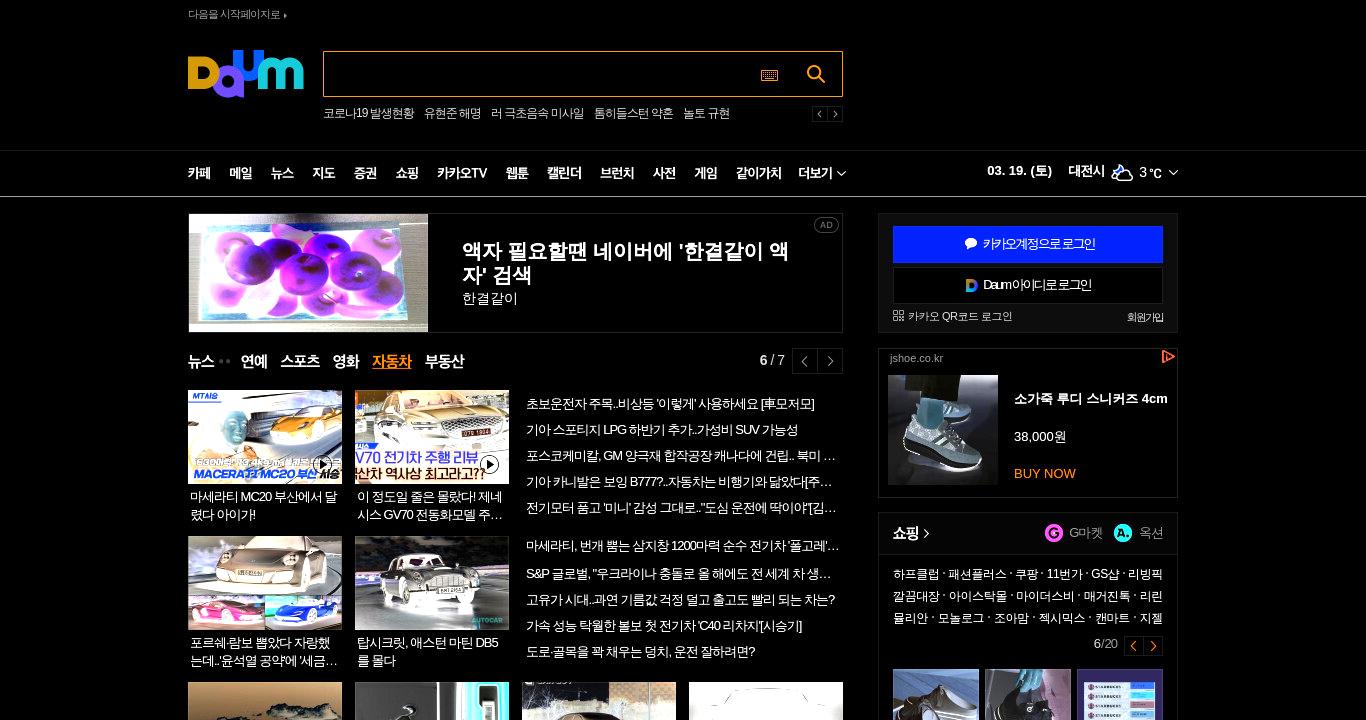Click the magnifier search button
The image size is (1366, 720).
(816, 74)
